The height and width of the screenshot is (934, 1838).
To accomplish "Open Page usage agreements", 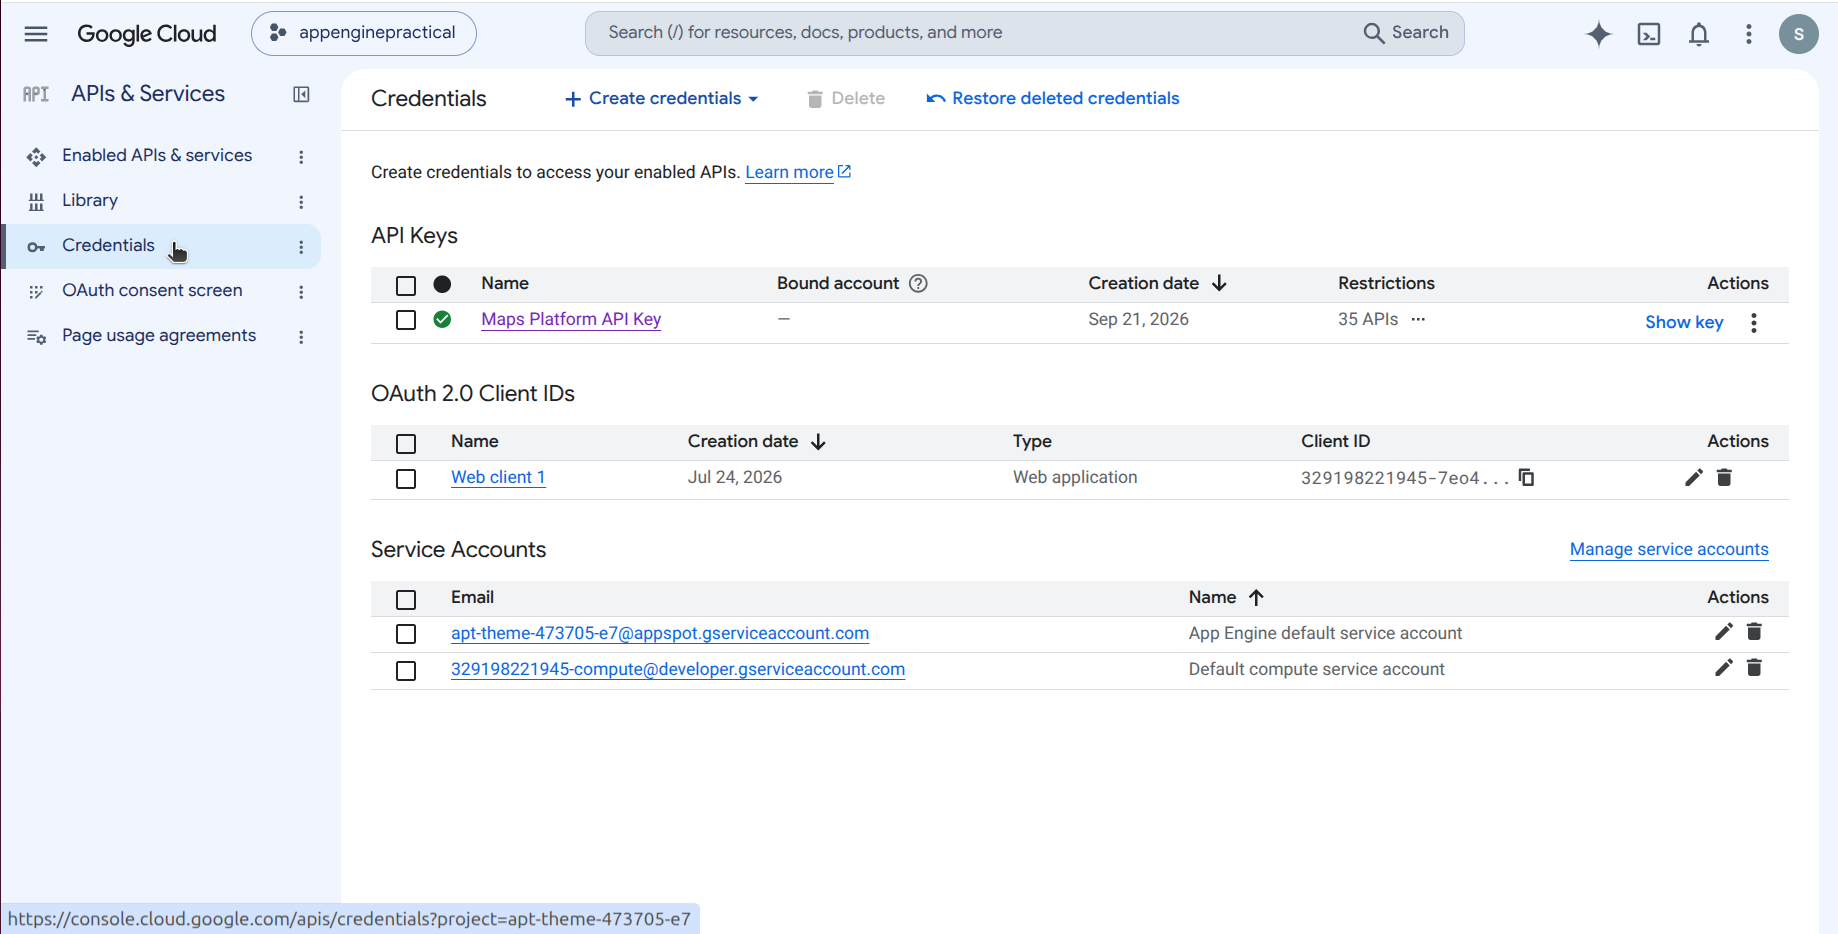I will tap(159, 335).
